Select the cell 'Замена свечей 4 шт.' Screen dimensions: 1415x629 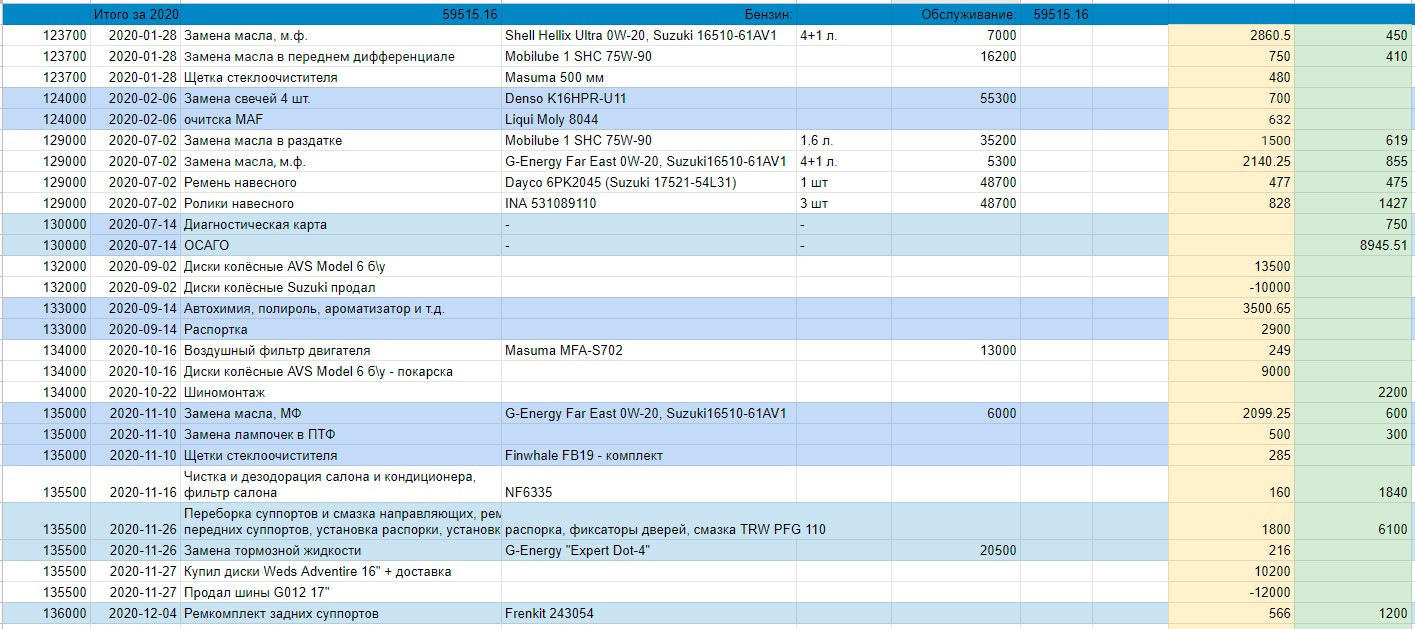click(341, 99)
